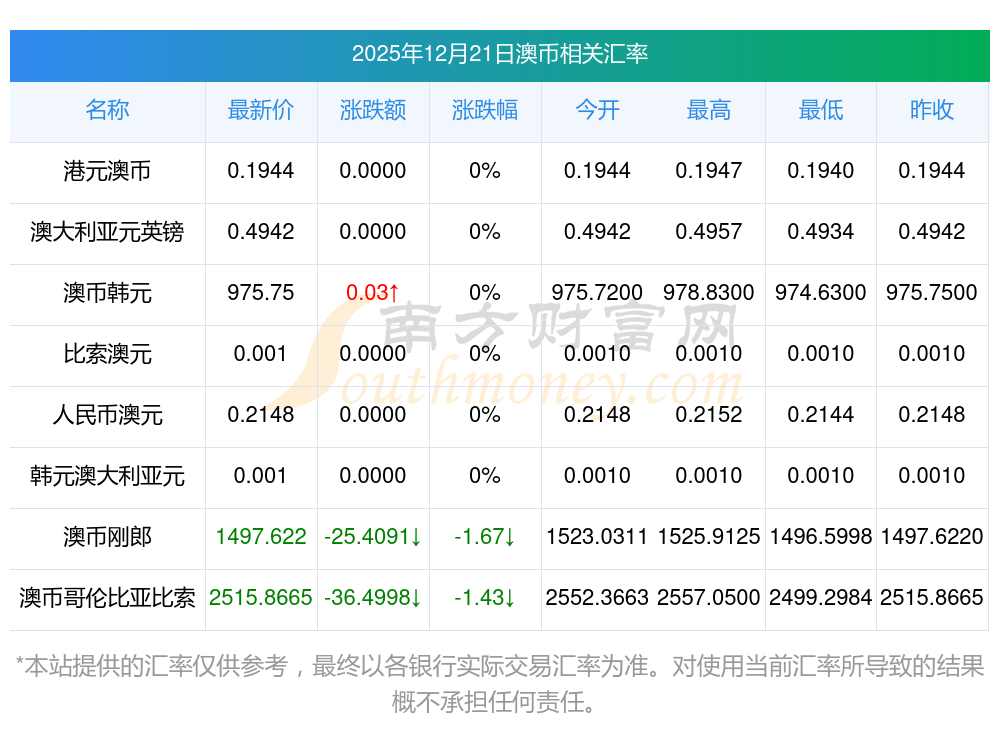Click the -1.43↓ percentage change cell
The image size is (1000, 733).
click(x=485, y=598)
